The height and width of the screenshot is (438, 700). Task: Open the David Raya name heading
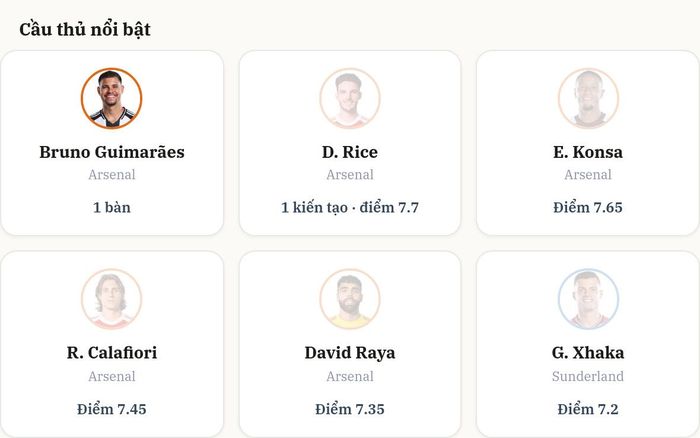click(350, 353)
